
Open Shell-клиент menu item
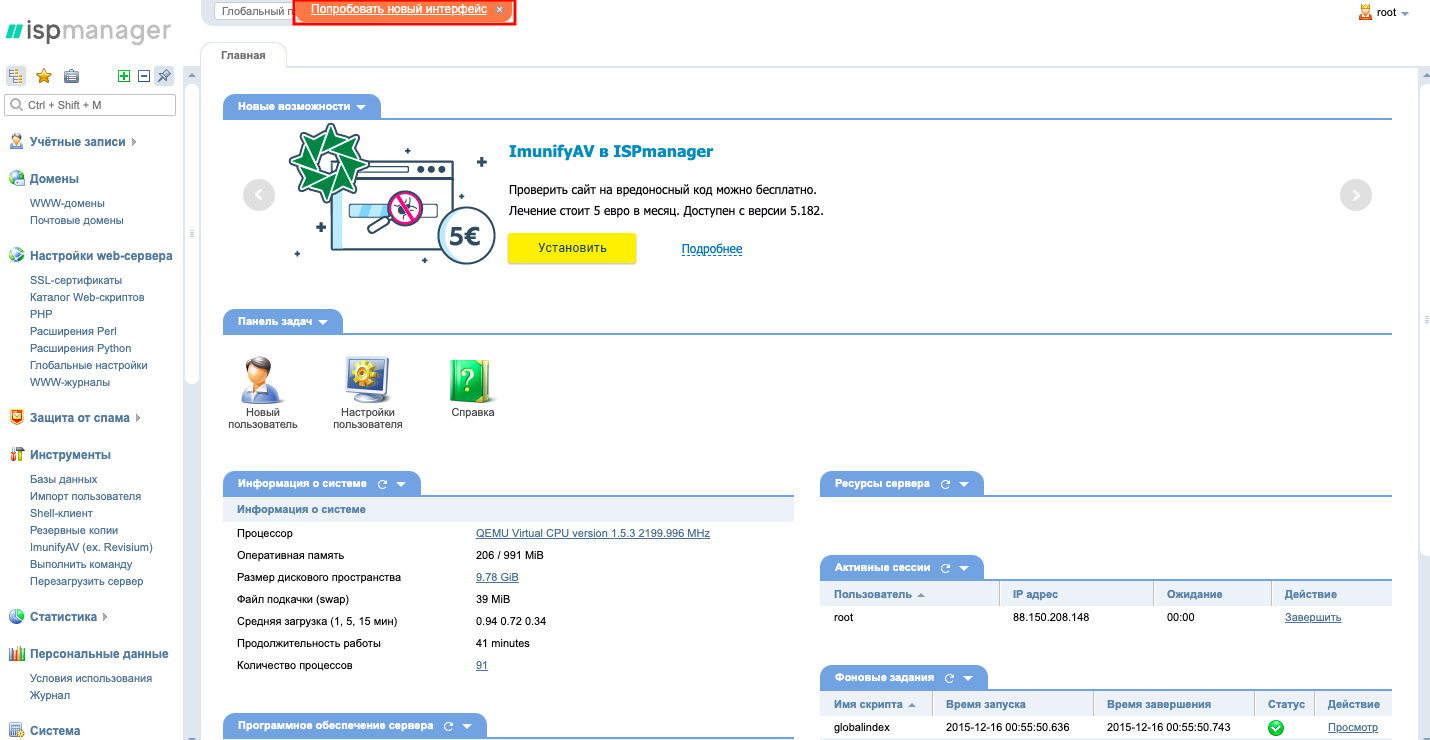click(61, 513)
